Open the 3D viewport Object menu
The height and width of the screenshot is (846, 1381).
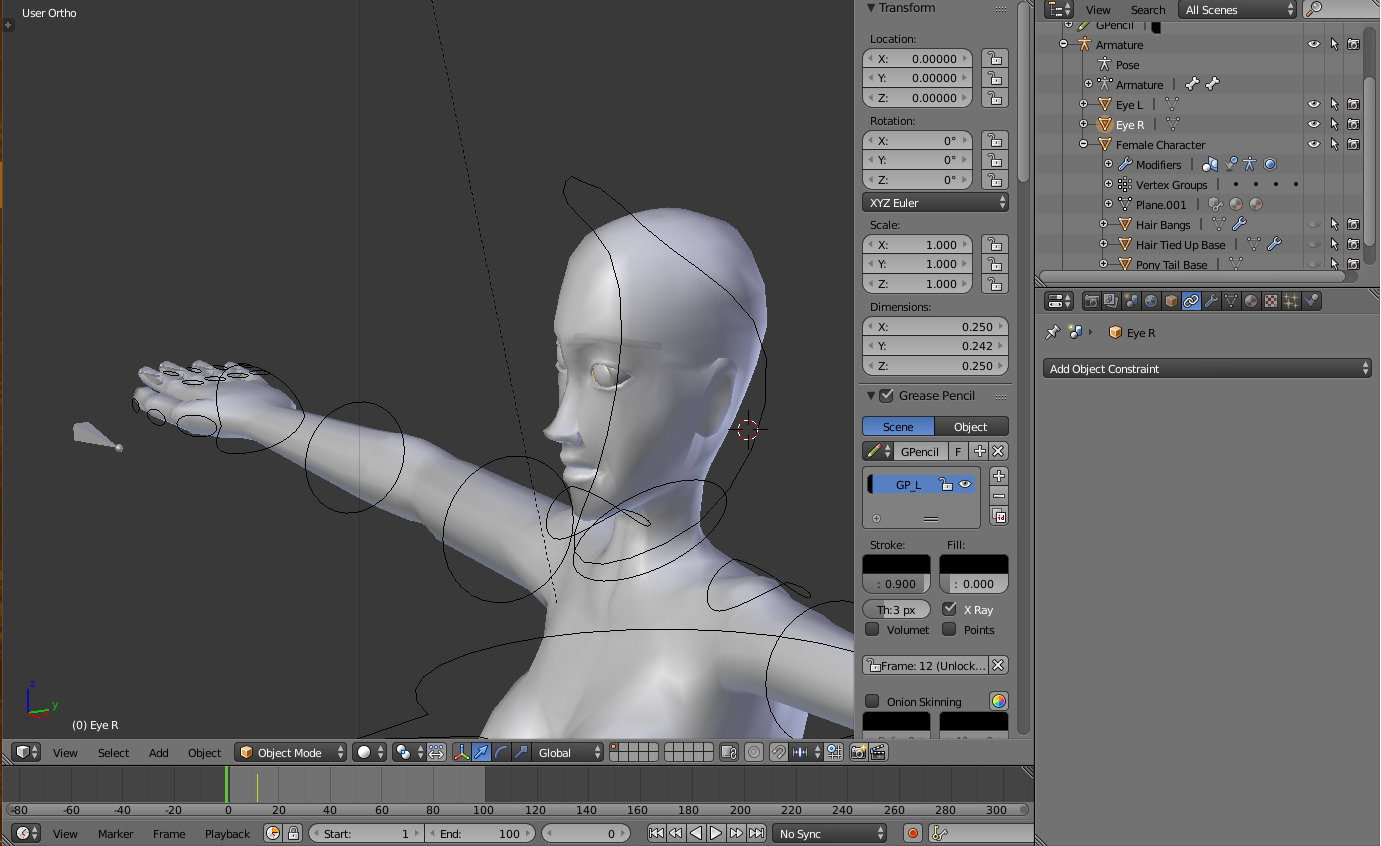point(204,752)
